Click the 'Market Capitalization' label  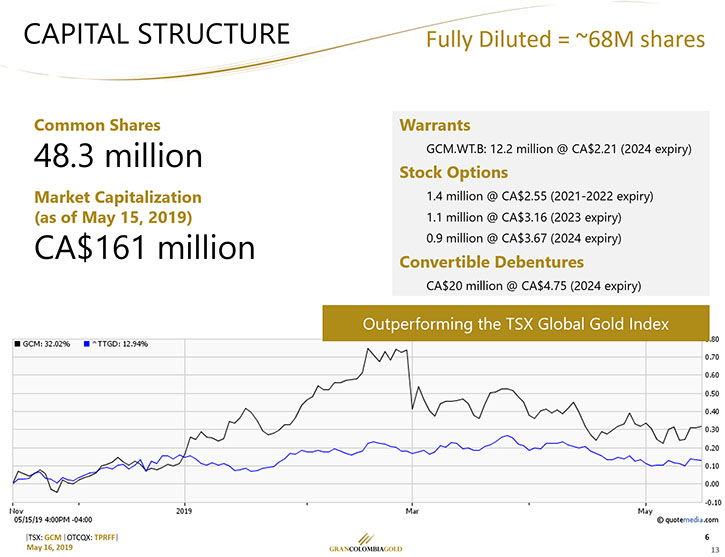118,197
